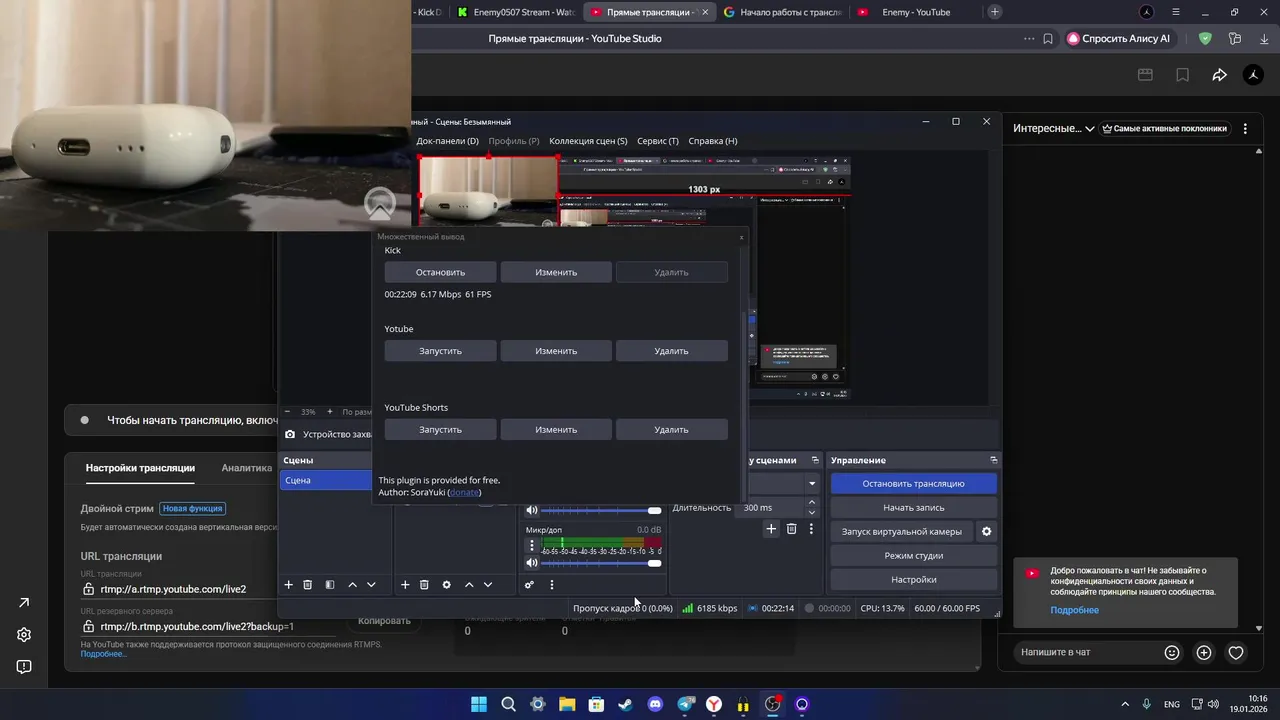Show backup server URL lock icon
Image resolution: width=1280 pixels, height=720 pixels.
pyautogui.click(x=89, y=626)
